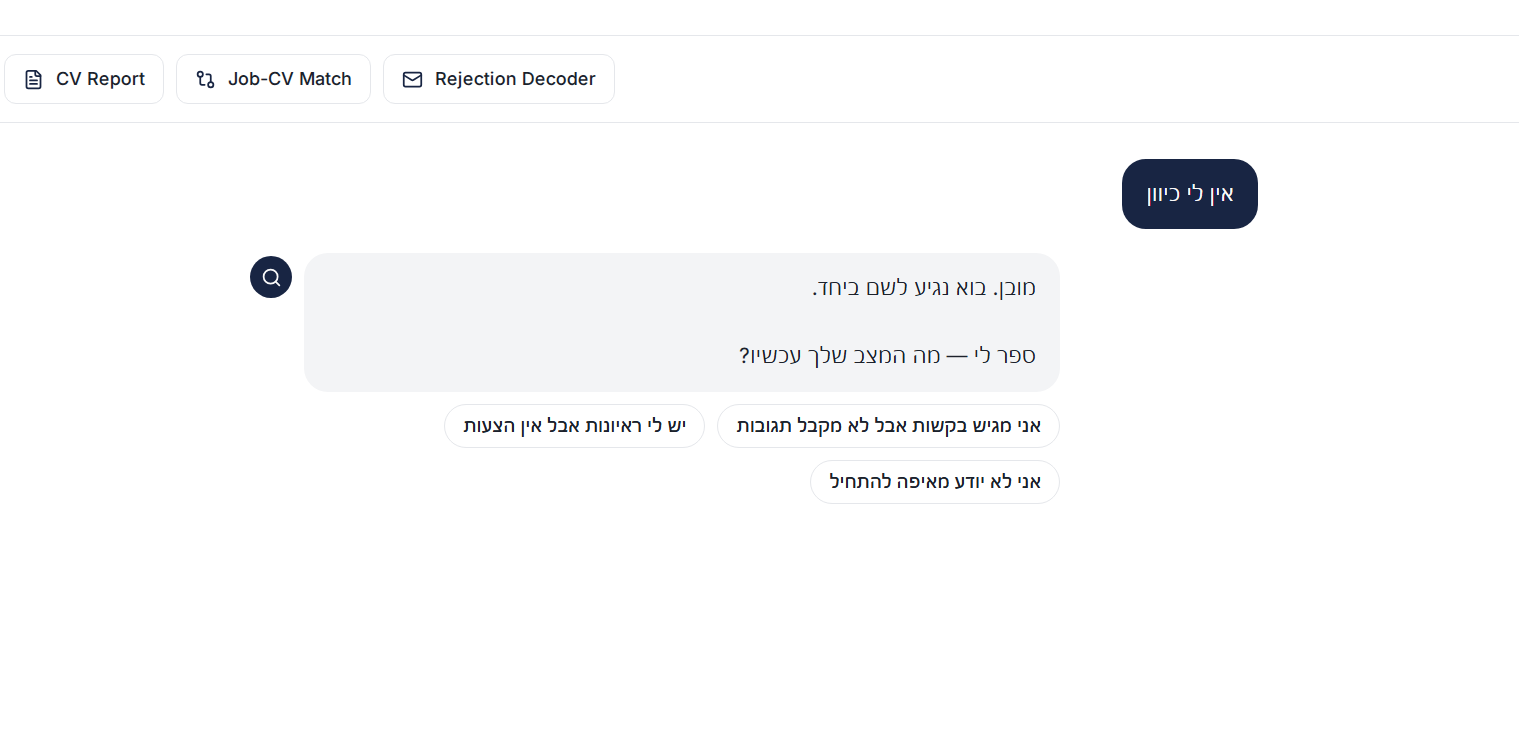The height and width of the screenshot is (732, 1519).
Task: Select the suggestion "אני לא יודע מאיפה להתחיל"
Action: coord(934,482)
